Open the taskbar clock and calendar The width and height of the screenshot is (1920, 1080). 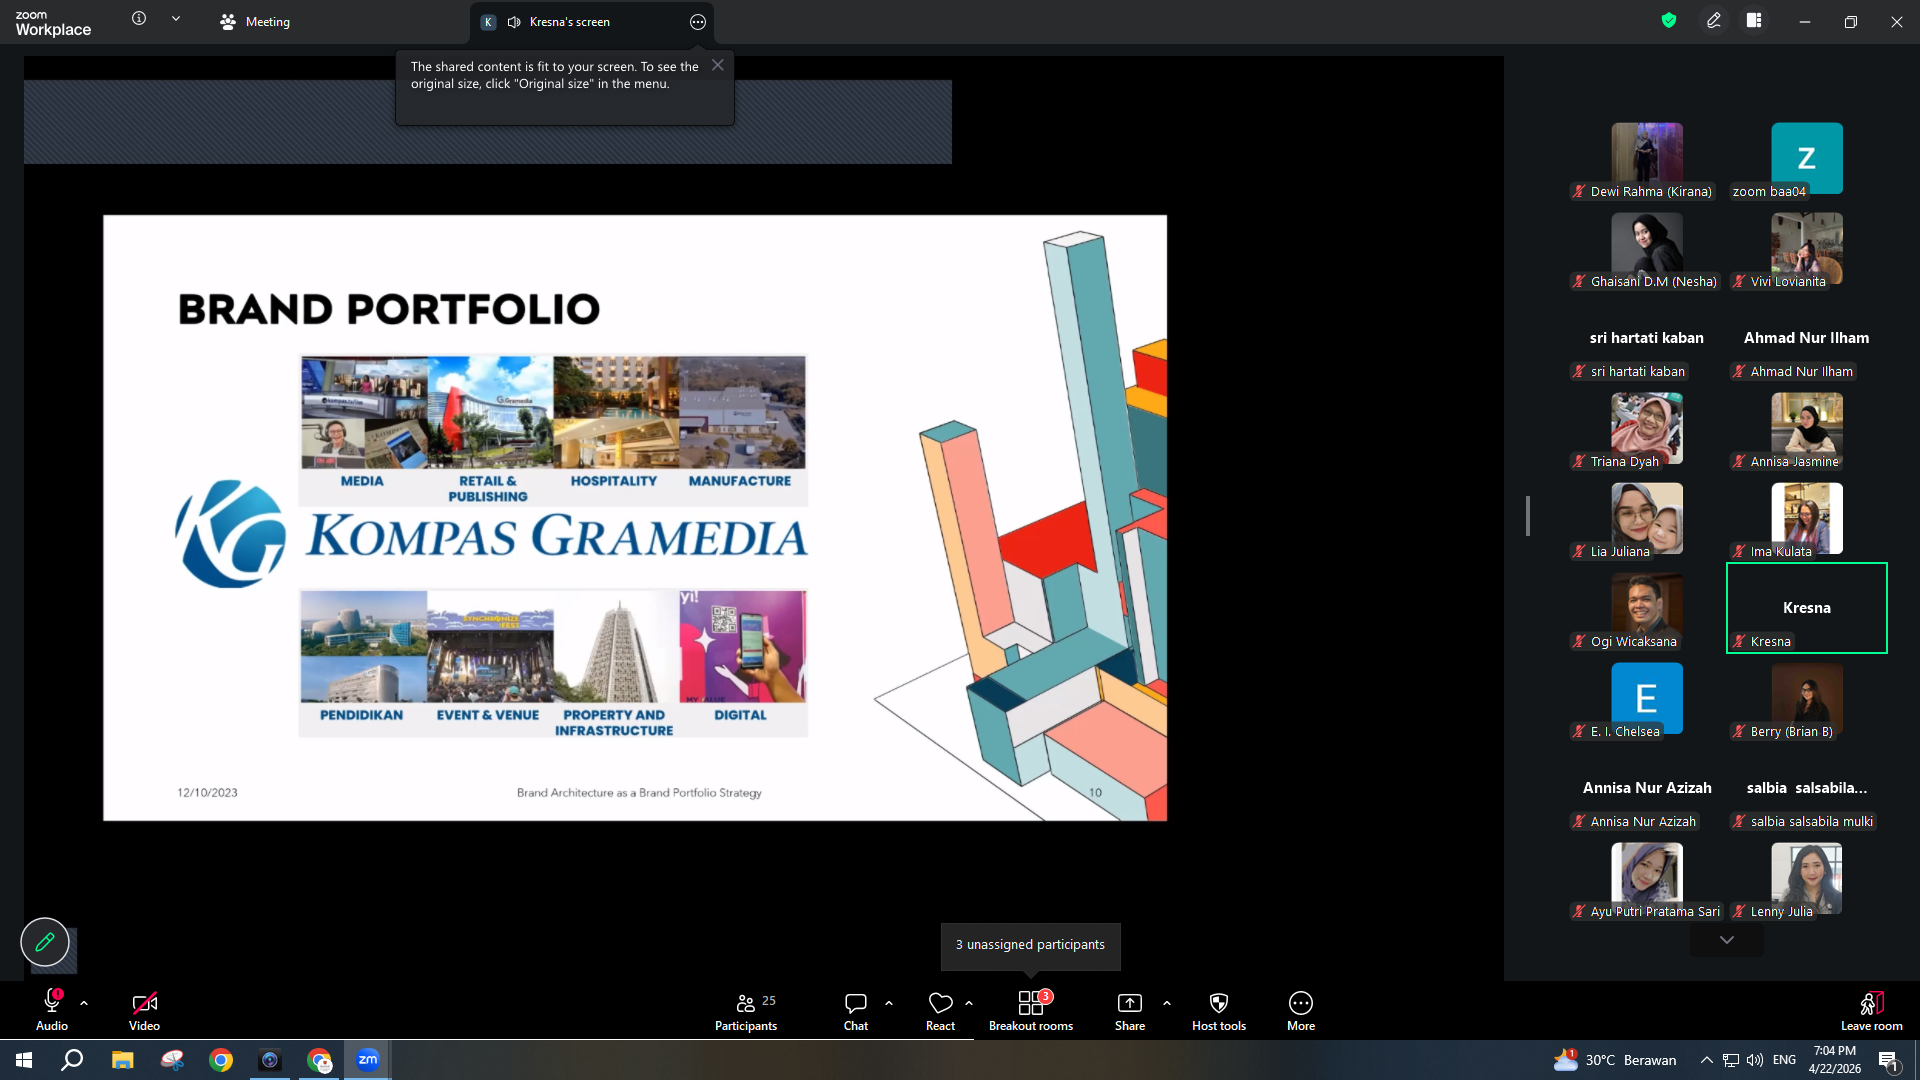pos(1835,1060)
